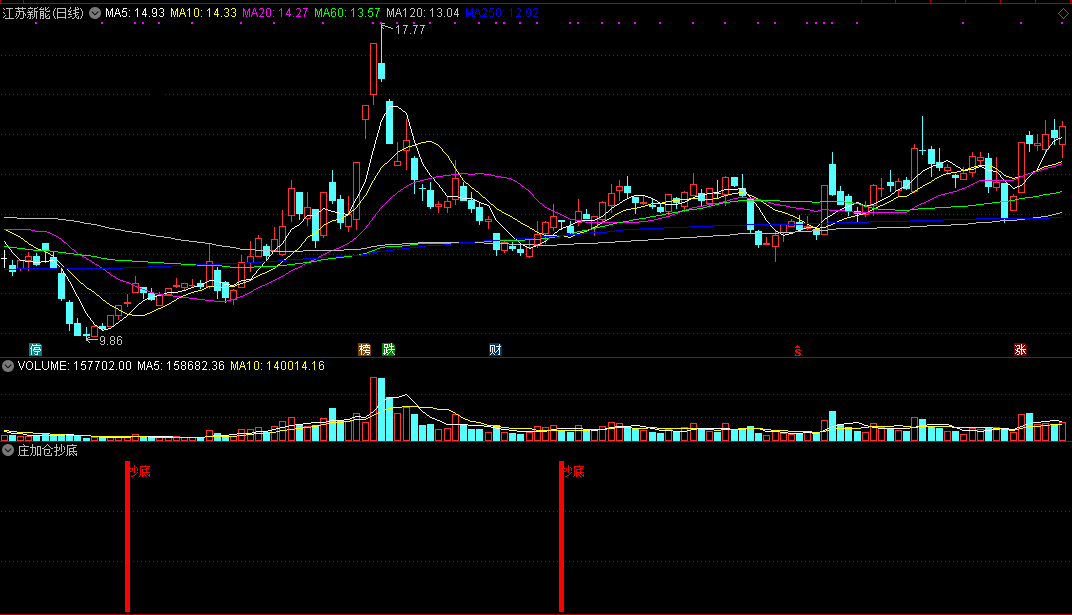This screenshot has width=1072, height=615.
Task: Click the 榜 ranking event marker
Action: pyautogui.click(x=364, y=349)
